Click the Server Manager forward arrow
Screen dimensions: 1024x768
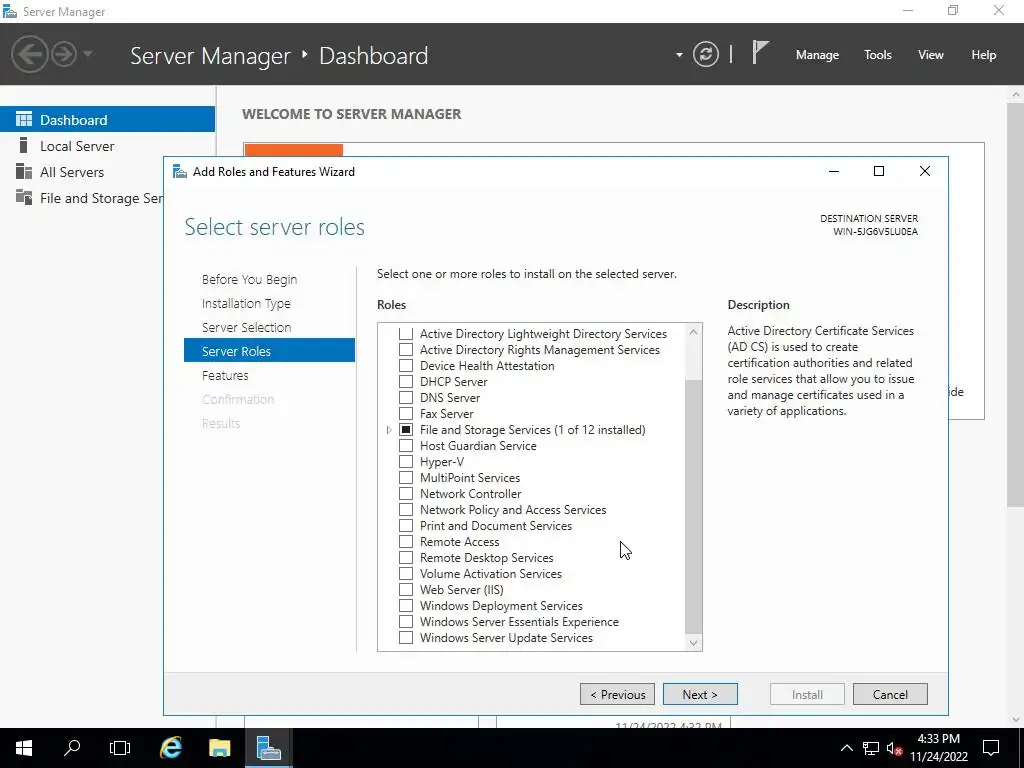(x=64, y=54)
